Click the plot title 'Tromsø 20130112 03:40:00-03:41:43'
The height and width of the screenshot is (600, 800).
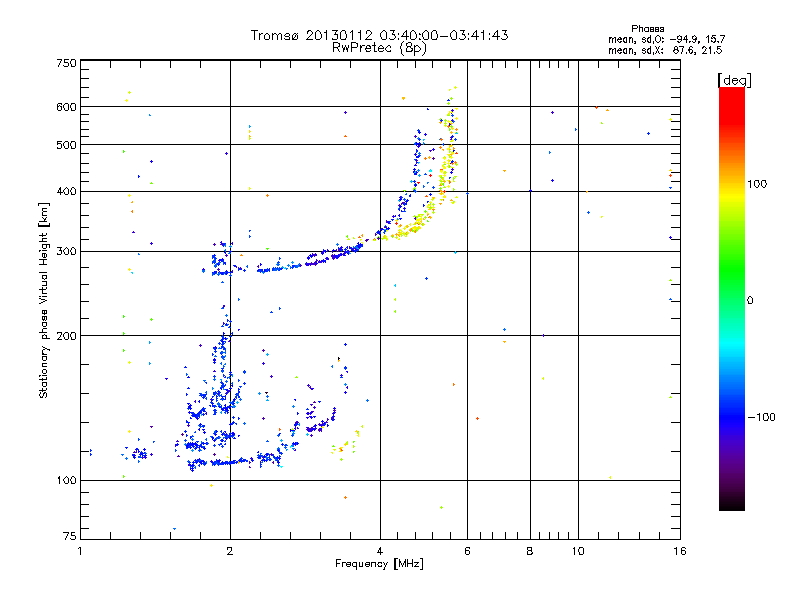(379, 35)
